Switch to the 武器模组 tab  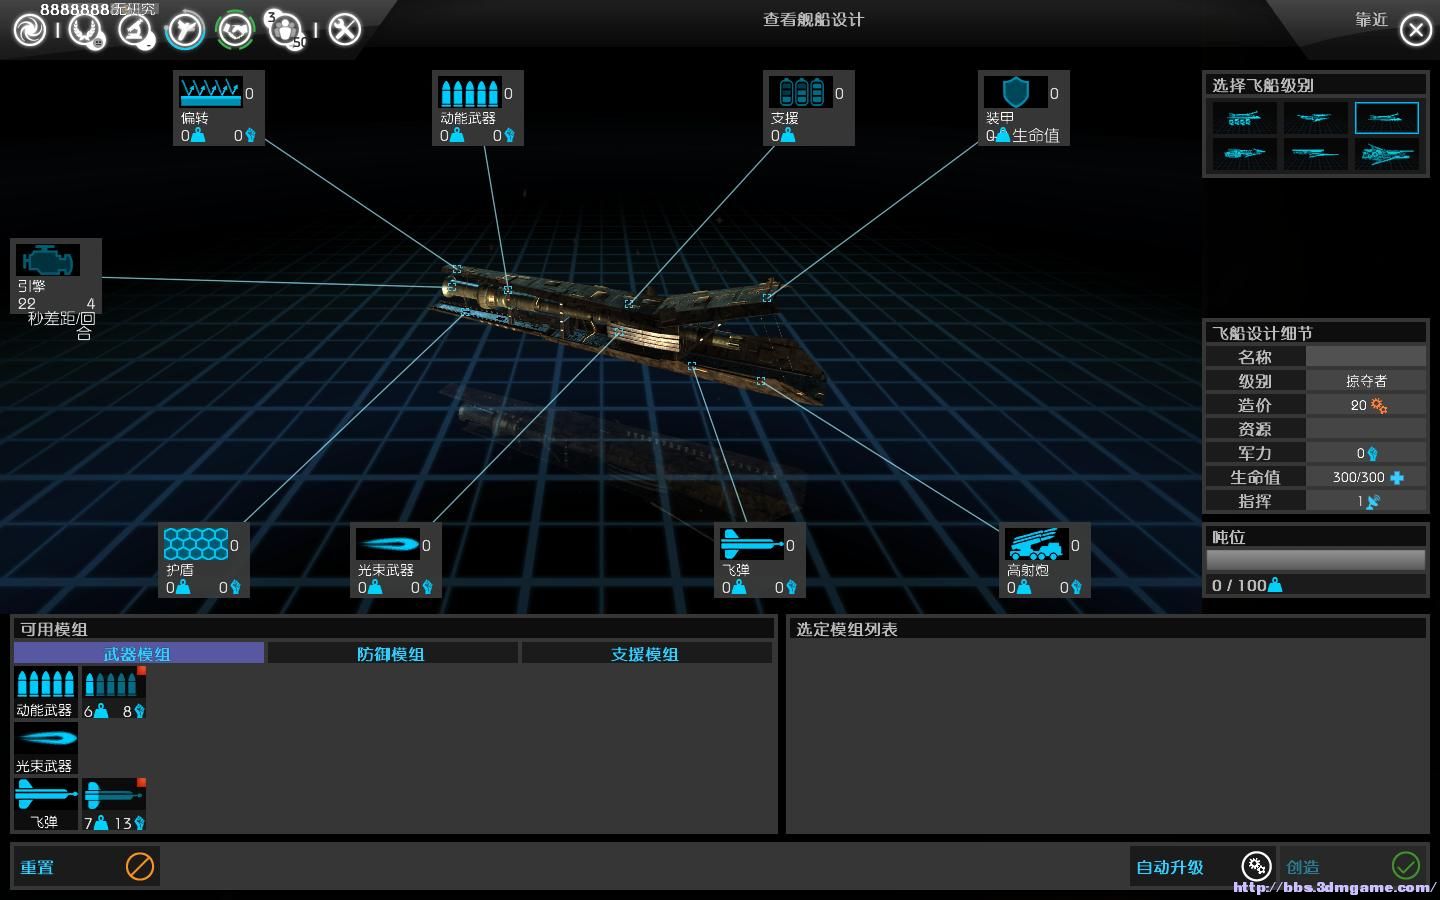click(x=139, y=653)
